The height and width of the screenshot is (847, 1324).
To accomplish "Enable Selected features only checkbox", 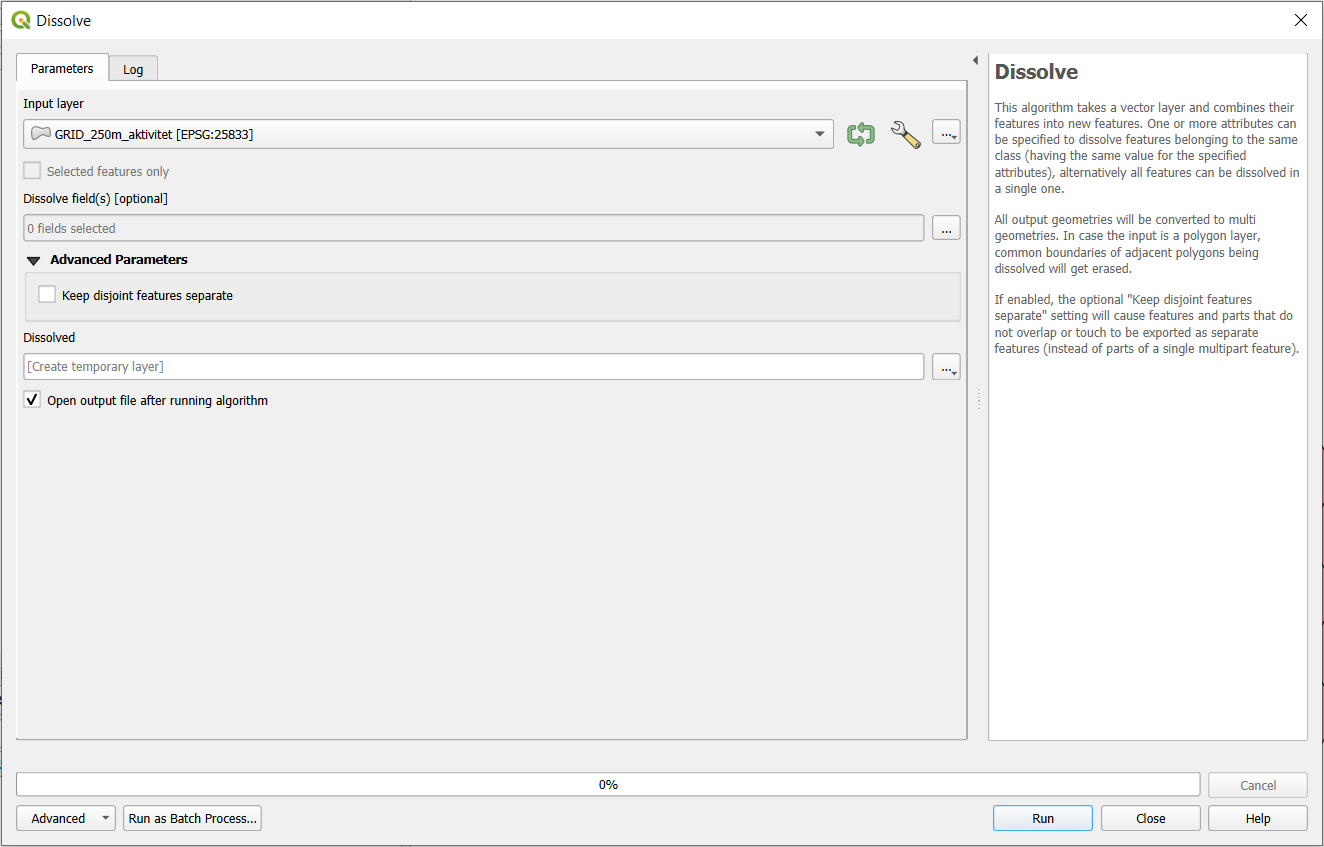I will [x=33, y=171].
